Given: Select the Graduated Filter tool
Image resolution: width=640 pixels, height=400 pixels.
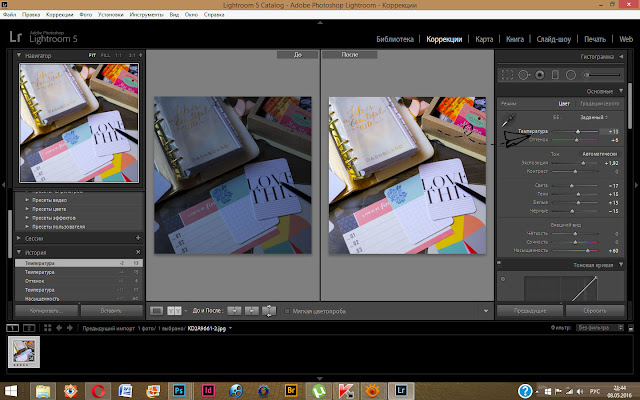Looking at the screenshot, I should pyautogui.click(x=555, y=75).
